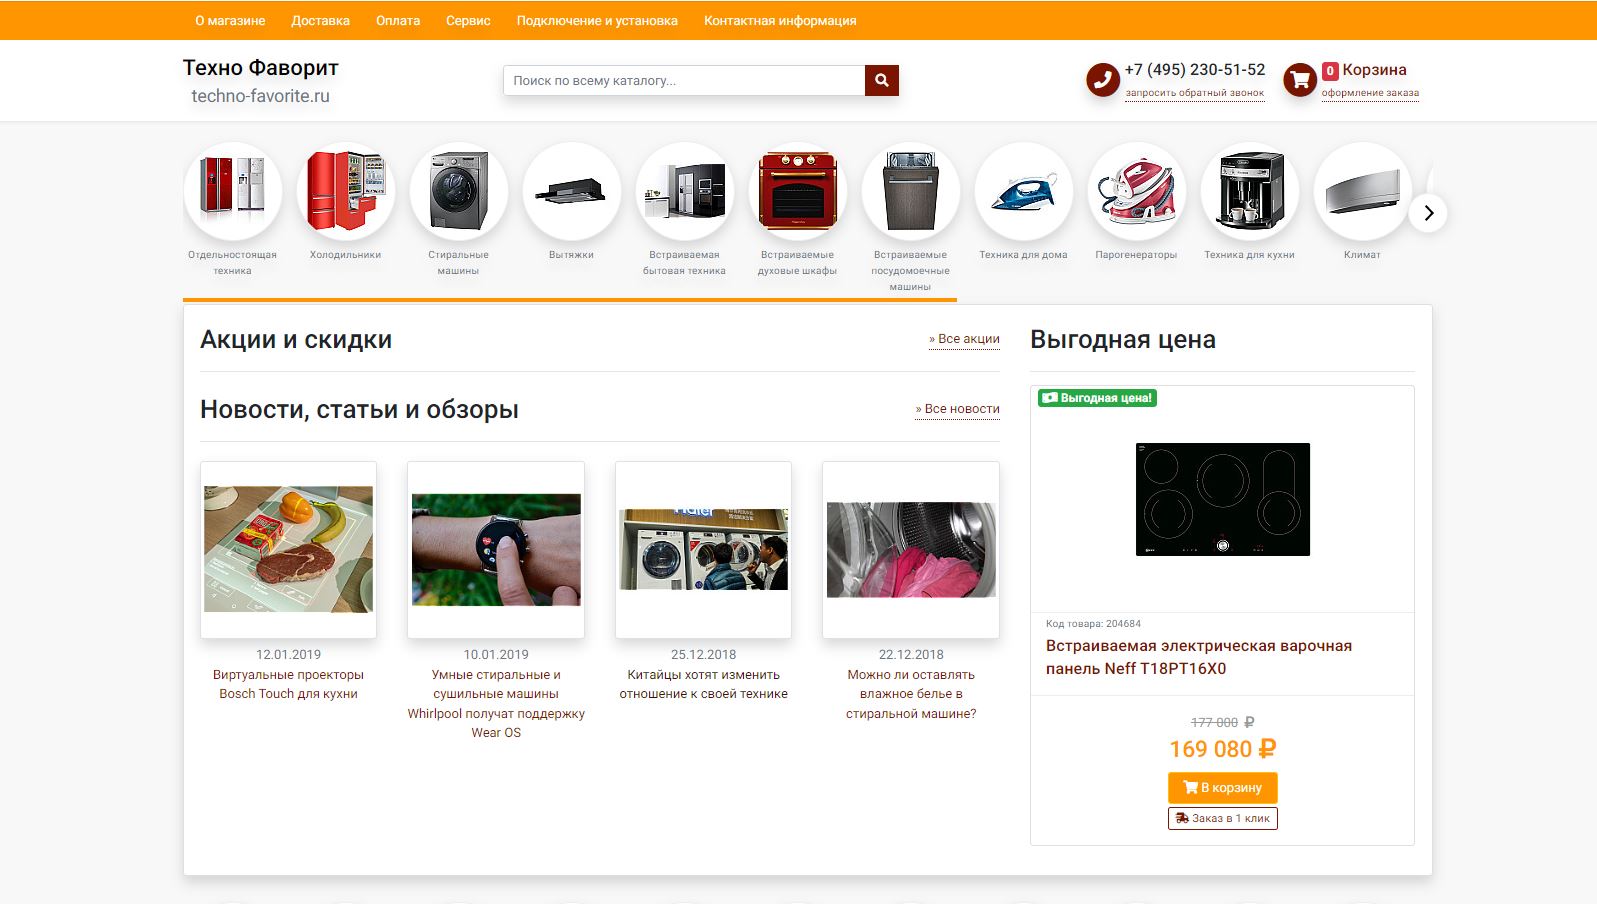Click the phone callback icon

(1102, 80)
